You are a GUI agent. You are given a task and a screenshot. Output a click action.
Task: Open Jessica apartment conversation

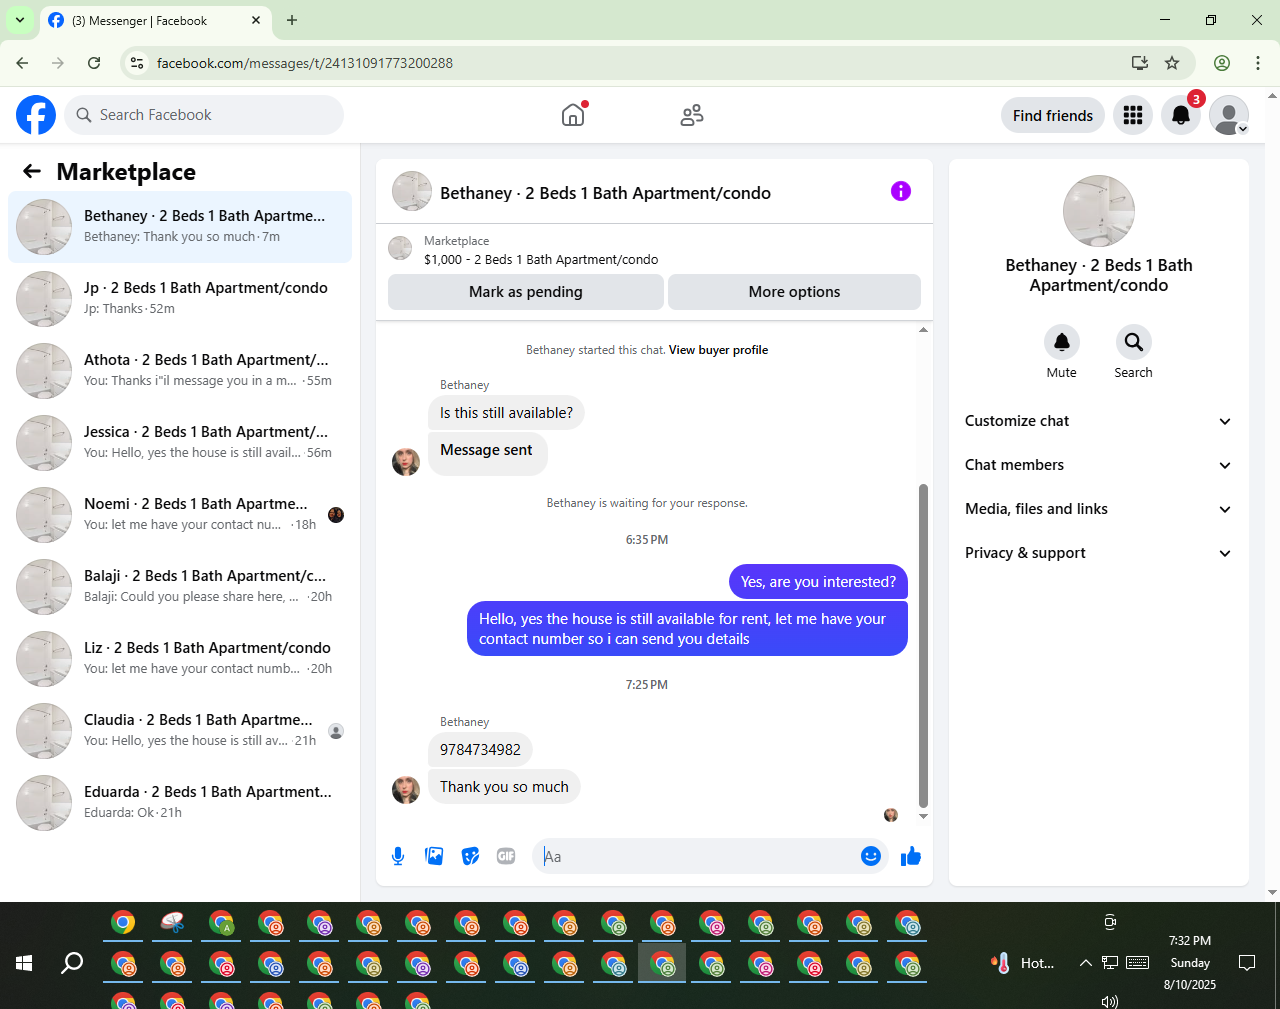[x=180, y=442]
